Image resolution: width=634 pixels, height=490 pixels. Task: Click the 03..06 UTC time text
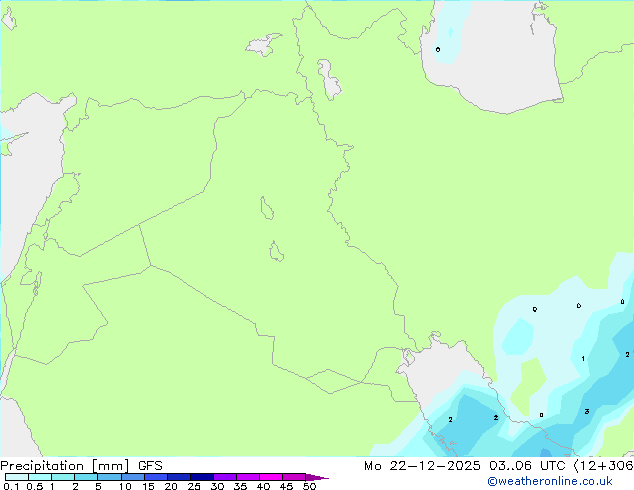pos(527,466)
